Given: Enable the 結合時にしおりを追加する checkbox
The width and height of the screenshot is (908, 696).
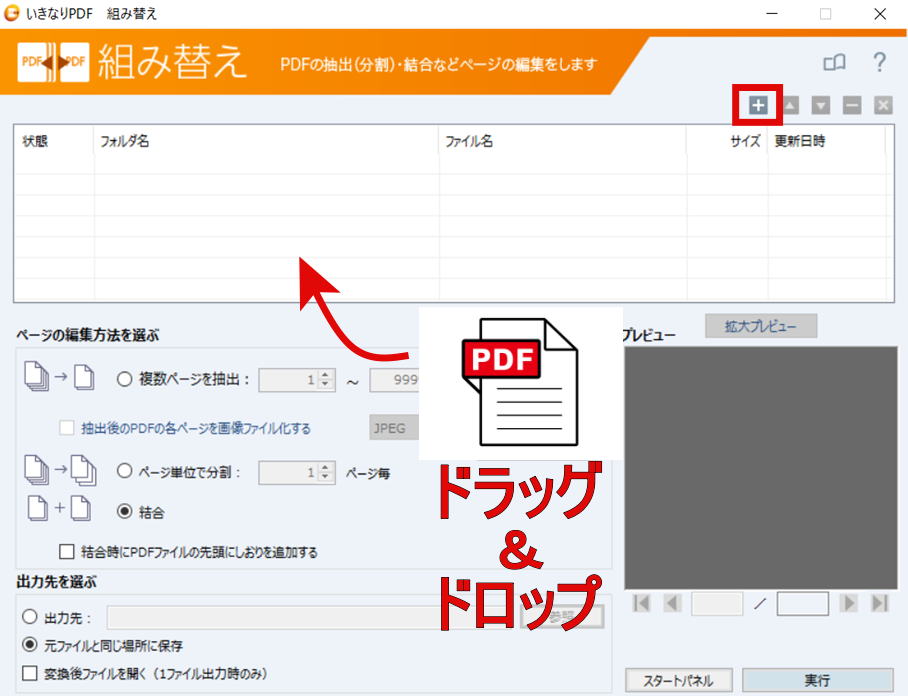Looking at the screenshot, I should click(x=67, y=551).
